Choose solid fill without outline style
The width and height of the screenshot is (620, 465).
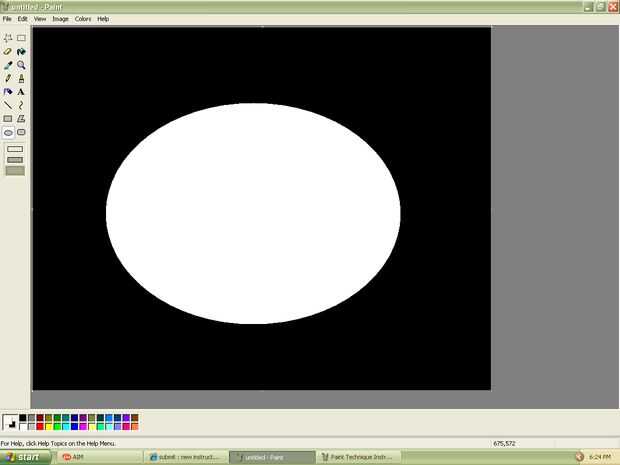point(15,170)
